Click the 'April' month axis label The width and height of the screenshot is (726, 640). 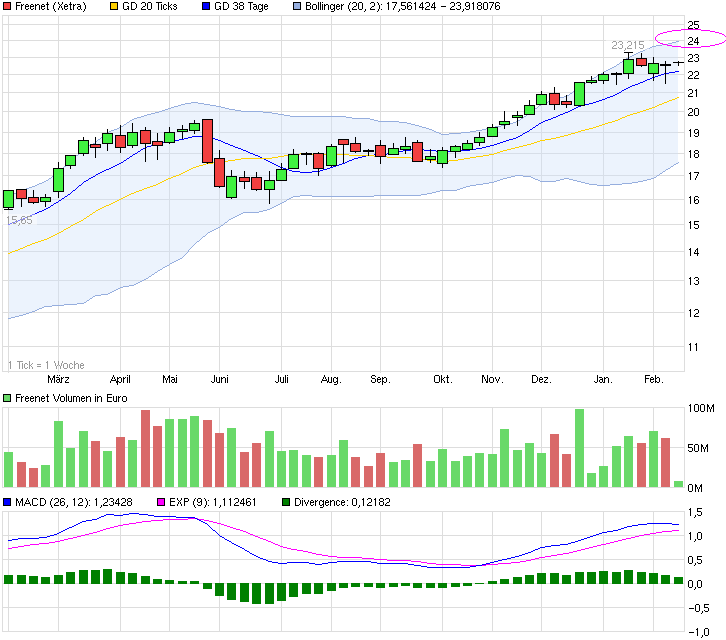[x=120, y=379]
